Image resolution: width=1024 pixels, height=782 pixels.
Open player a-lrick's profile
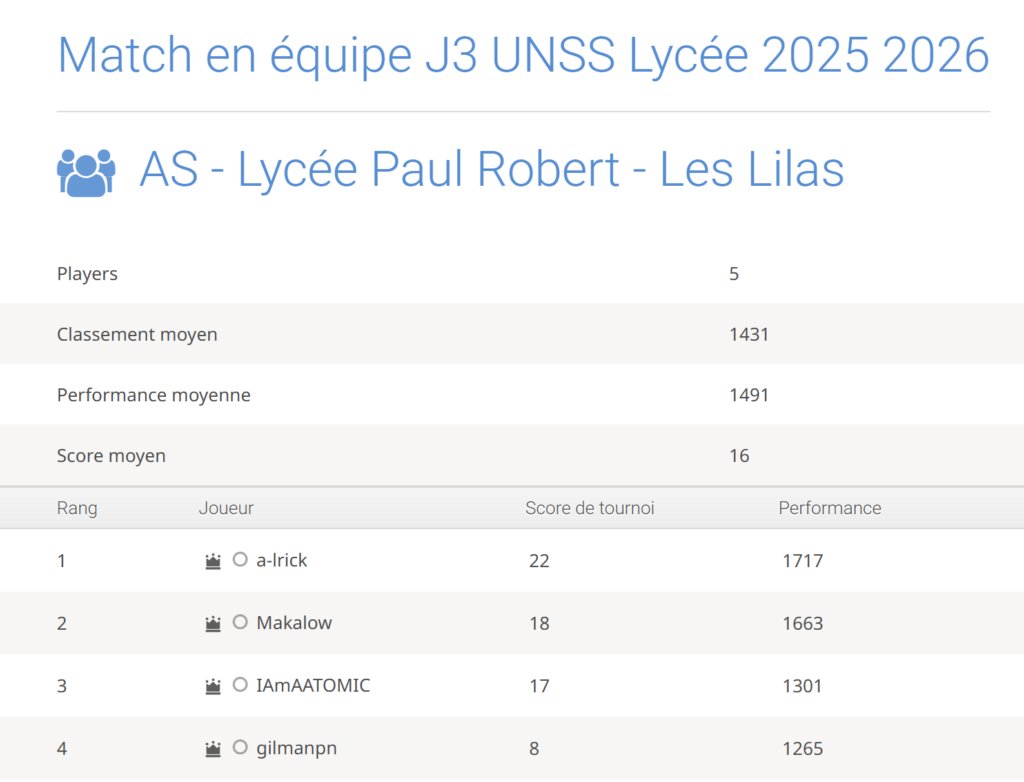(x=282, y=561)
